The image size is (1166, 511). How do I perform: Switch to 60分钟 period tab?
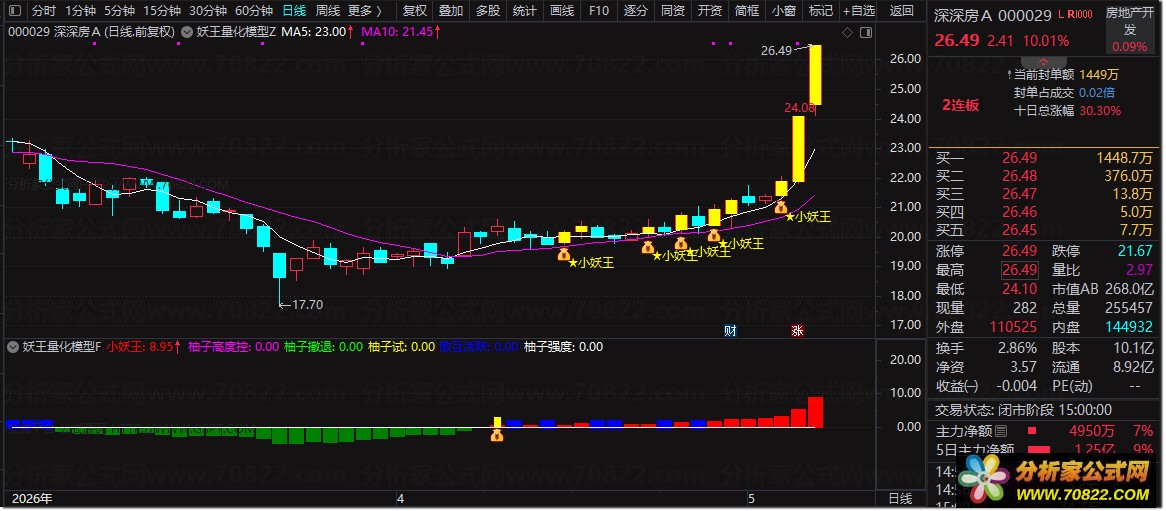click(255, 11)
